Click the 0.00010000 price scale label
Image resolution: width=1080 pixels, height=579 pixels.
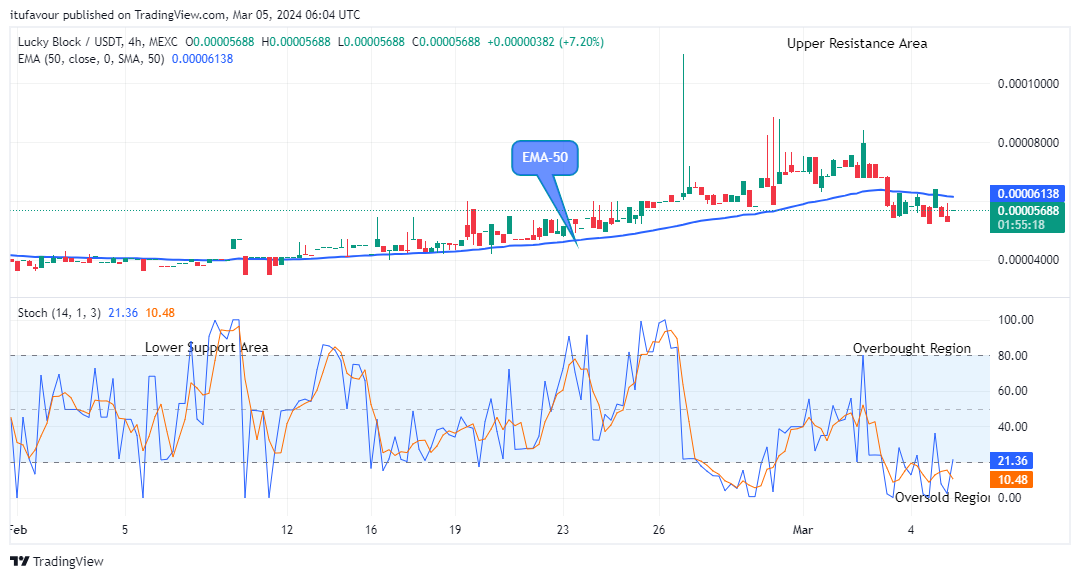pos(1028,84)
